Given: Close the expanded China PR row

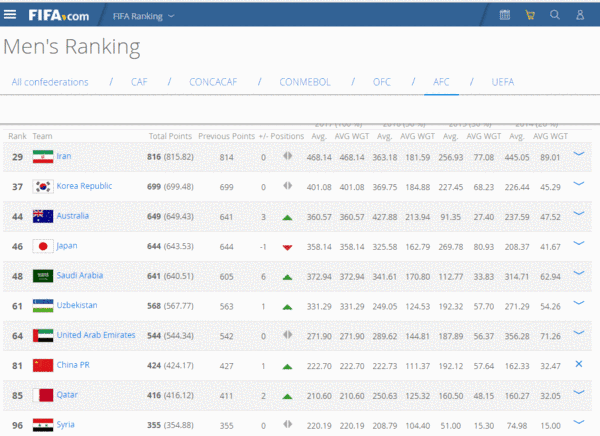Looking at the screenshot, I should (x=579, y=364).
